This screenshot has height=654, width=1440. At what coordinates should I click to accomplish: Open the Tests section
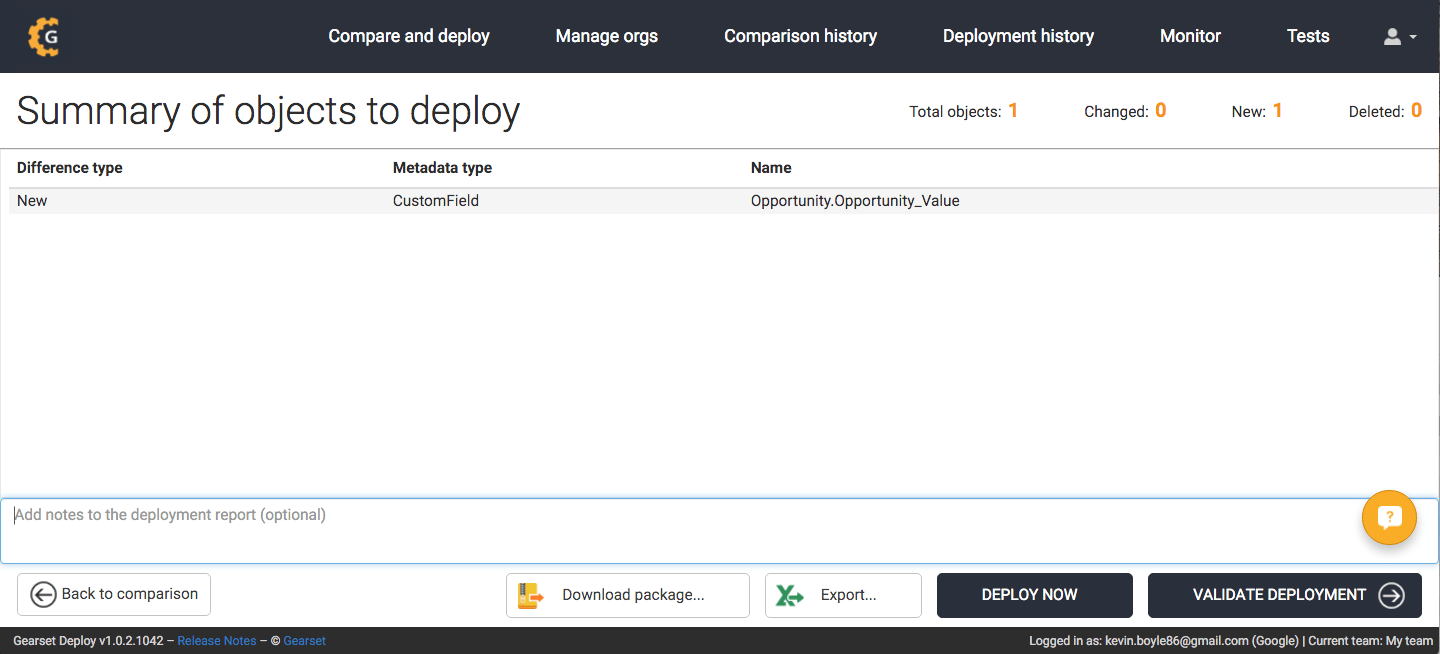pyautogui.click(x=1308, y=36)
